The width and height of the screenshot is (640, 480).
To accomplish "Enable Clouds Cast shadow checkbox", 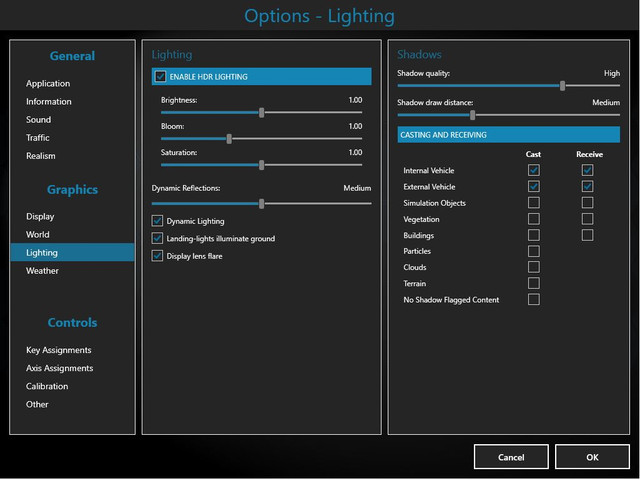I will pos(533,267).
